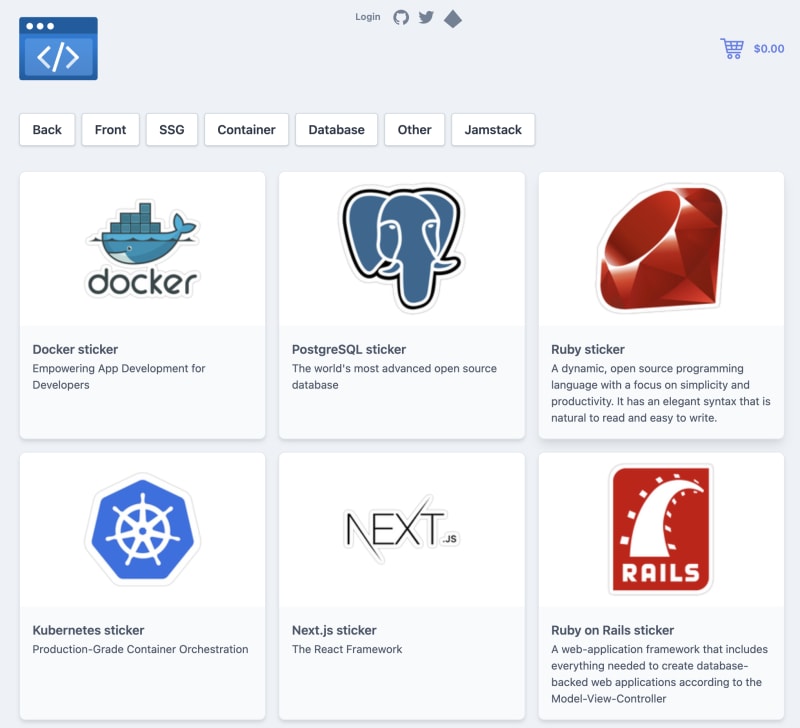Viewport: 800px width, 728px height.
Task: Filter by Database category
Action: (x=336, y=130)
